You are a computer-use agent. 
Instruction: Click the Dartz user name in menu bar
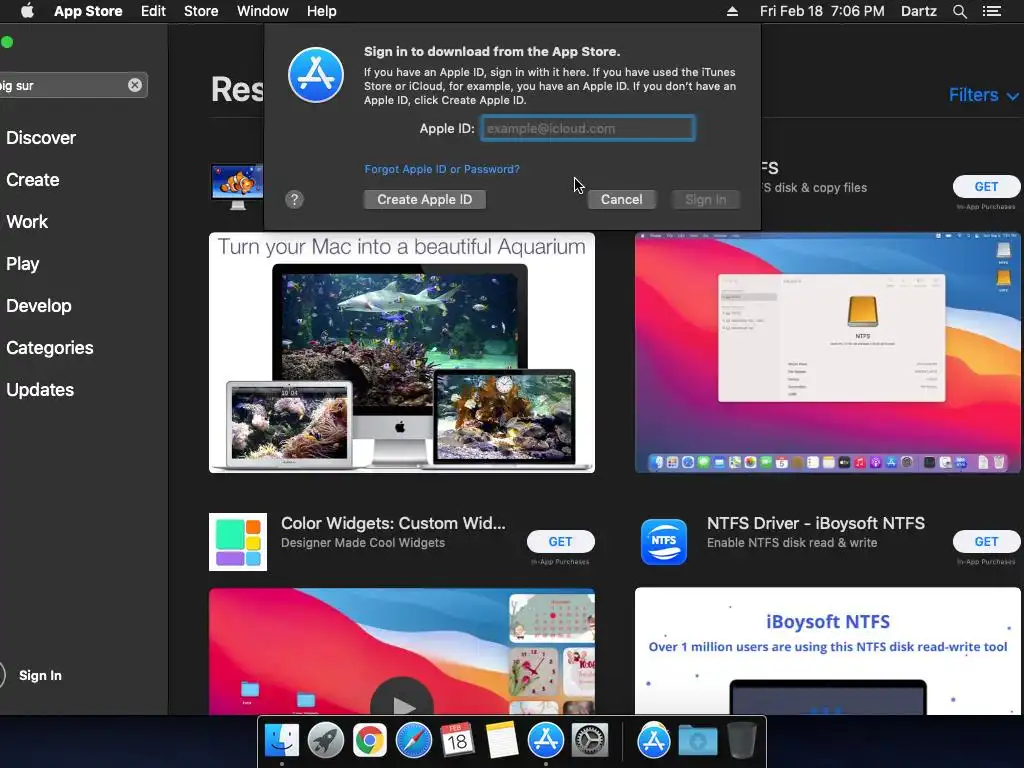point(918,11)
